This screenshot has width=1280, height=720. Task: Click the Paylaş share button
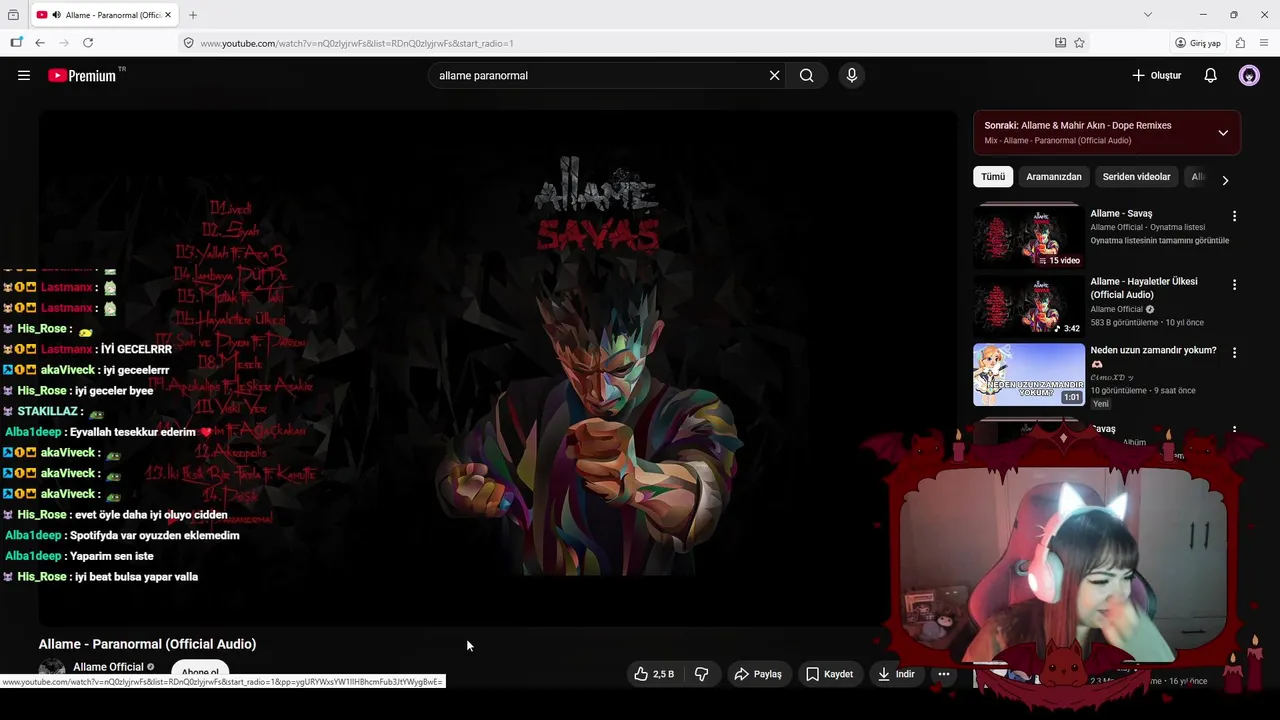click(758, 674)
